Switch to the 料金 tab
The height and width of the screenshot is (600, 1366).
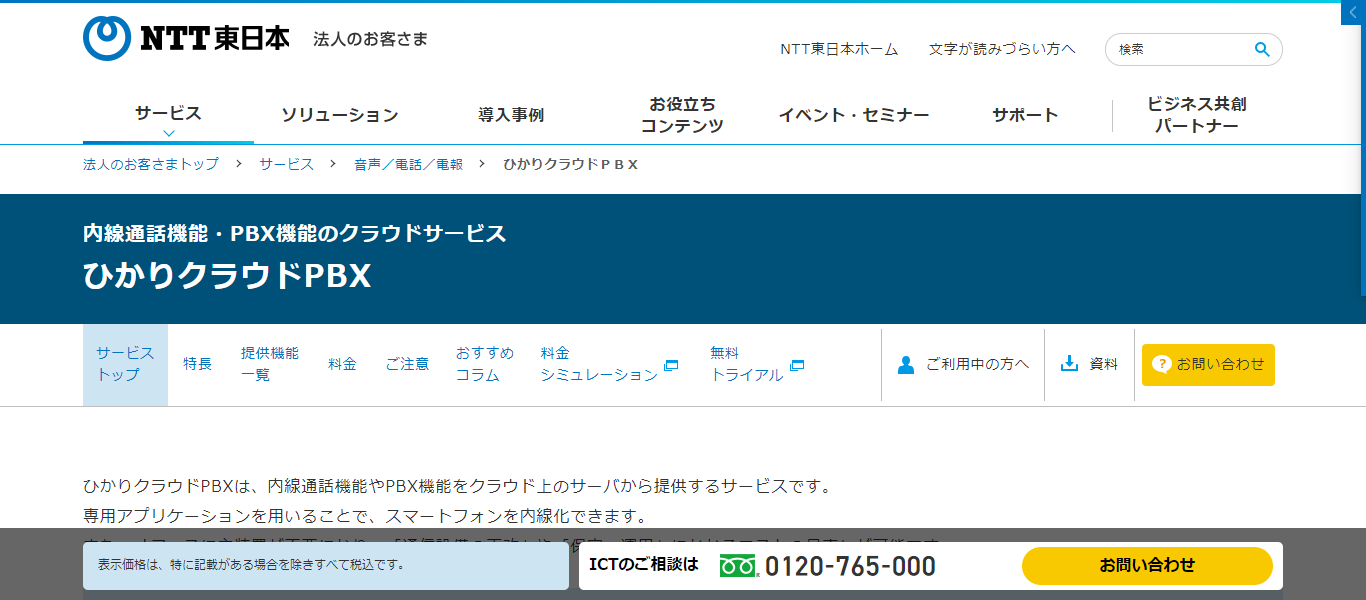(343, 364)
